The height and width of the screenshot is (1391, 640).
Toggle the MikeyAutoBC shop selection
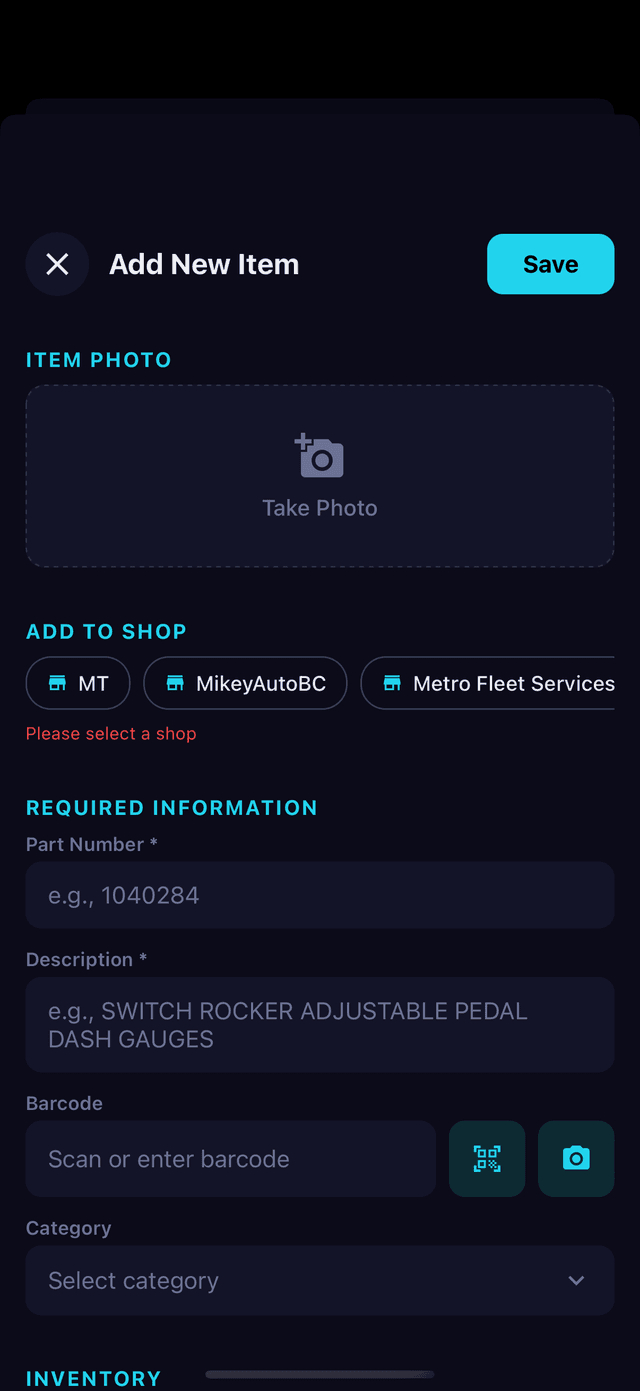click(x=245, y=683)
